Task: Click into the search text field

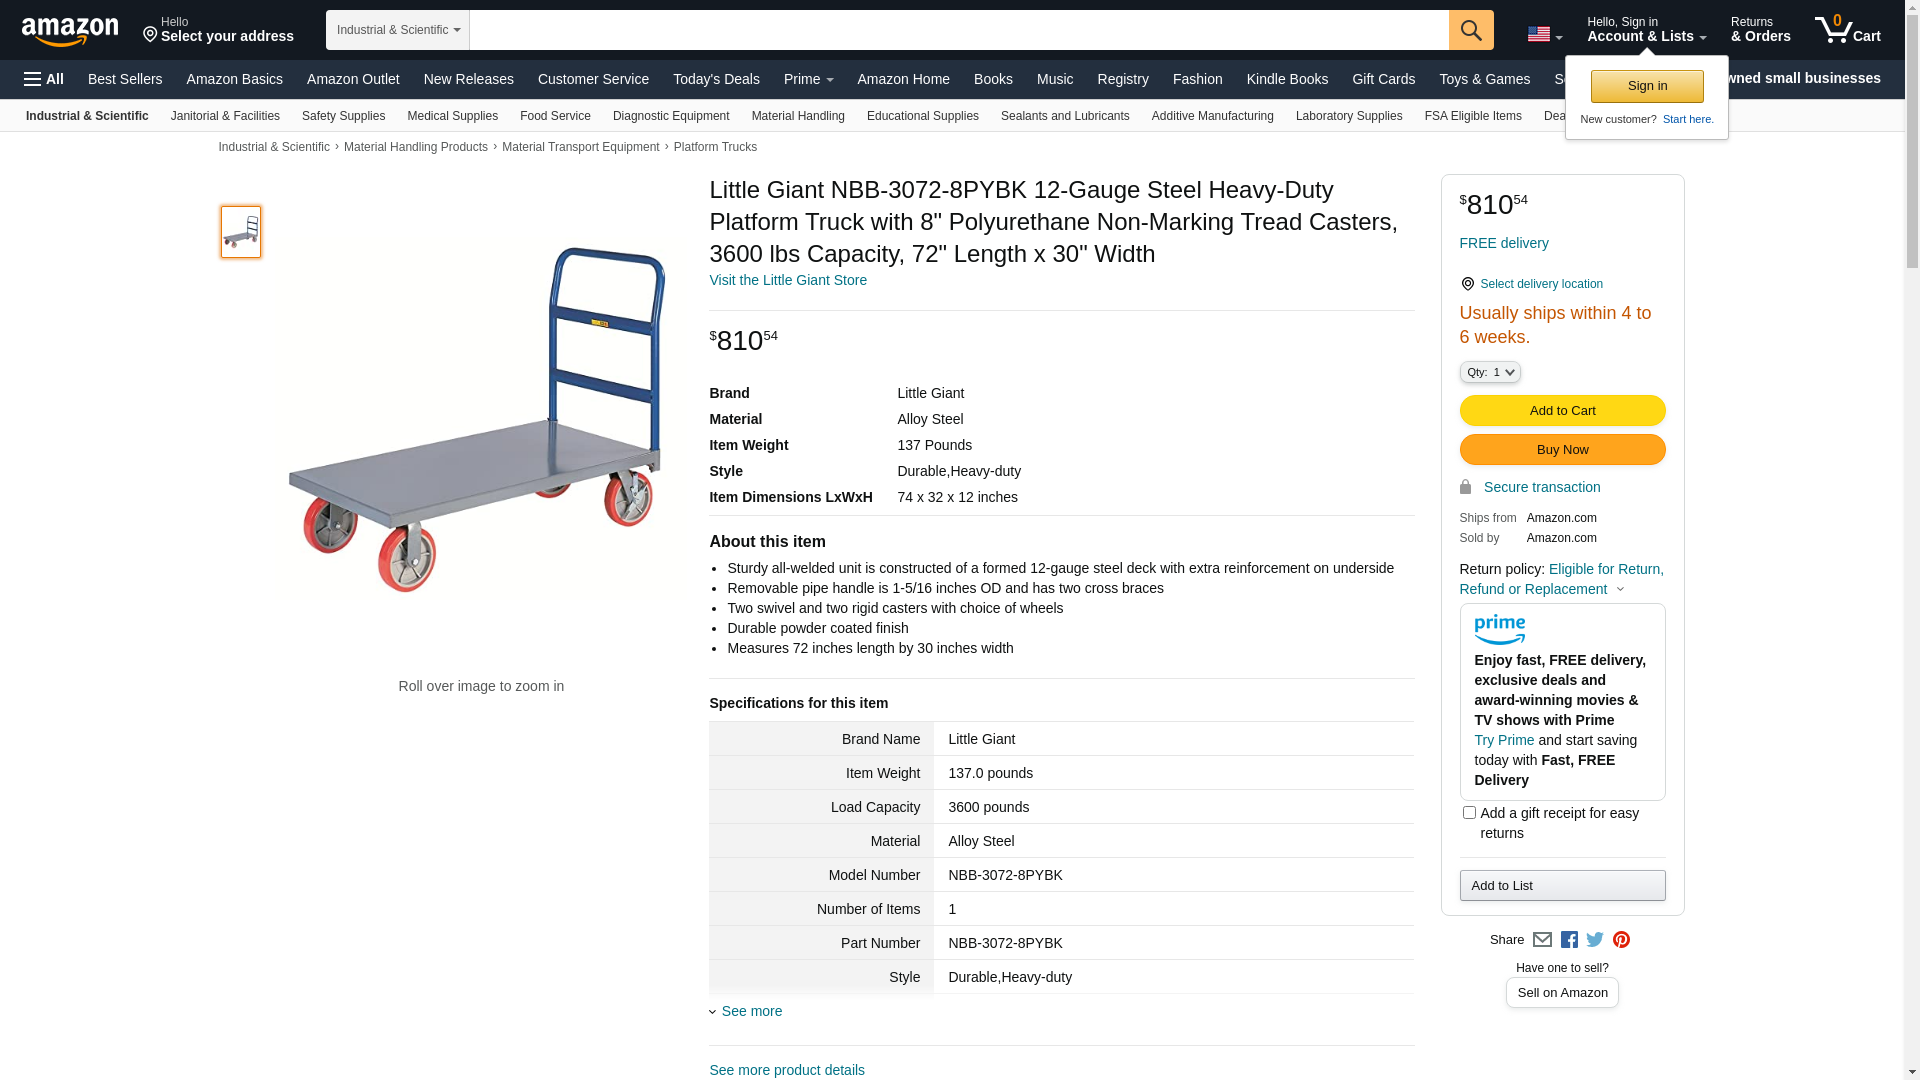Action: [958, 30]
